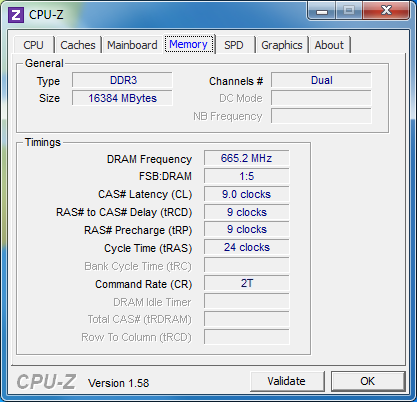
Task: Click the Cycle Time value 24 clocks
Action: pos(247,247)
